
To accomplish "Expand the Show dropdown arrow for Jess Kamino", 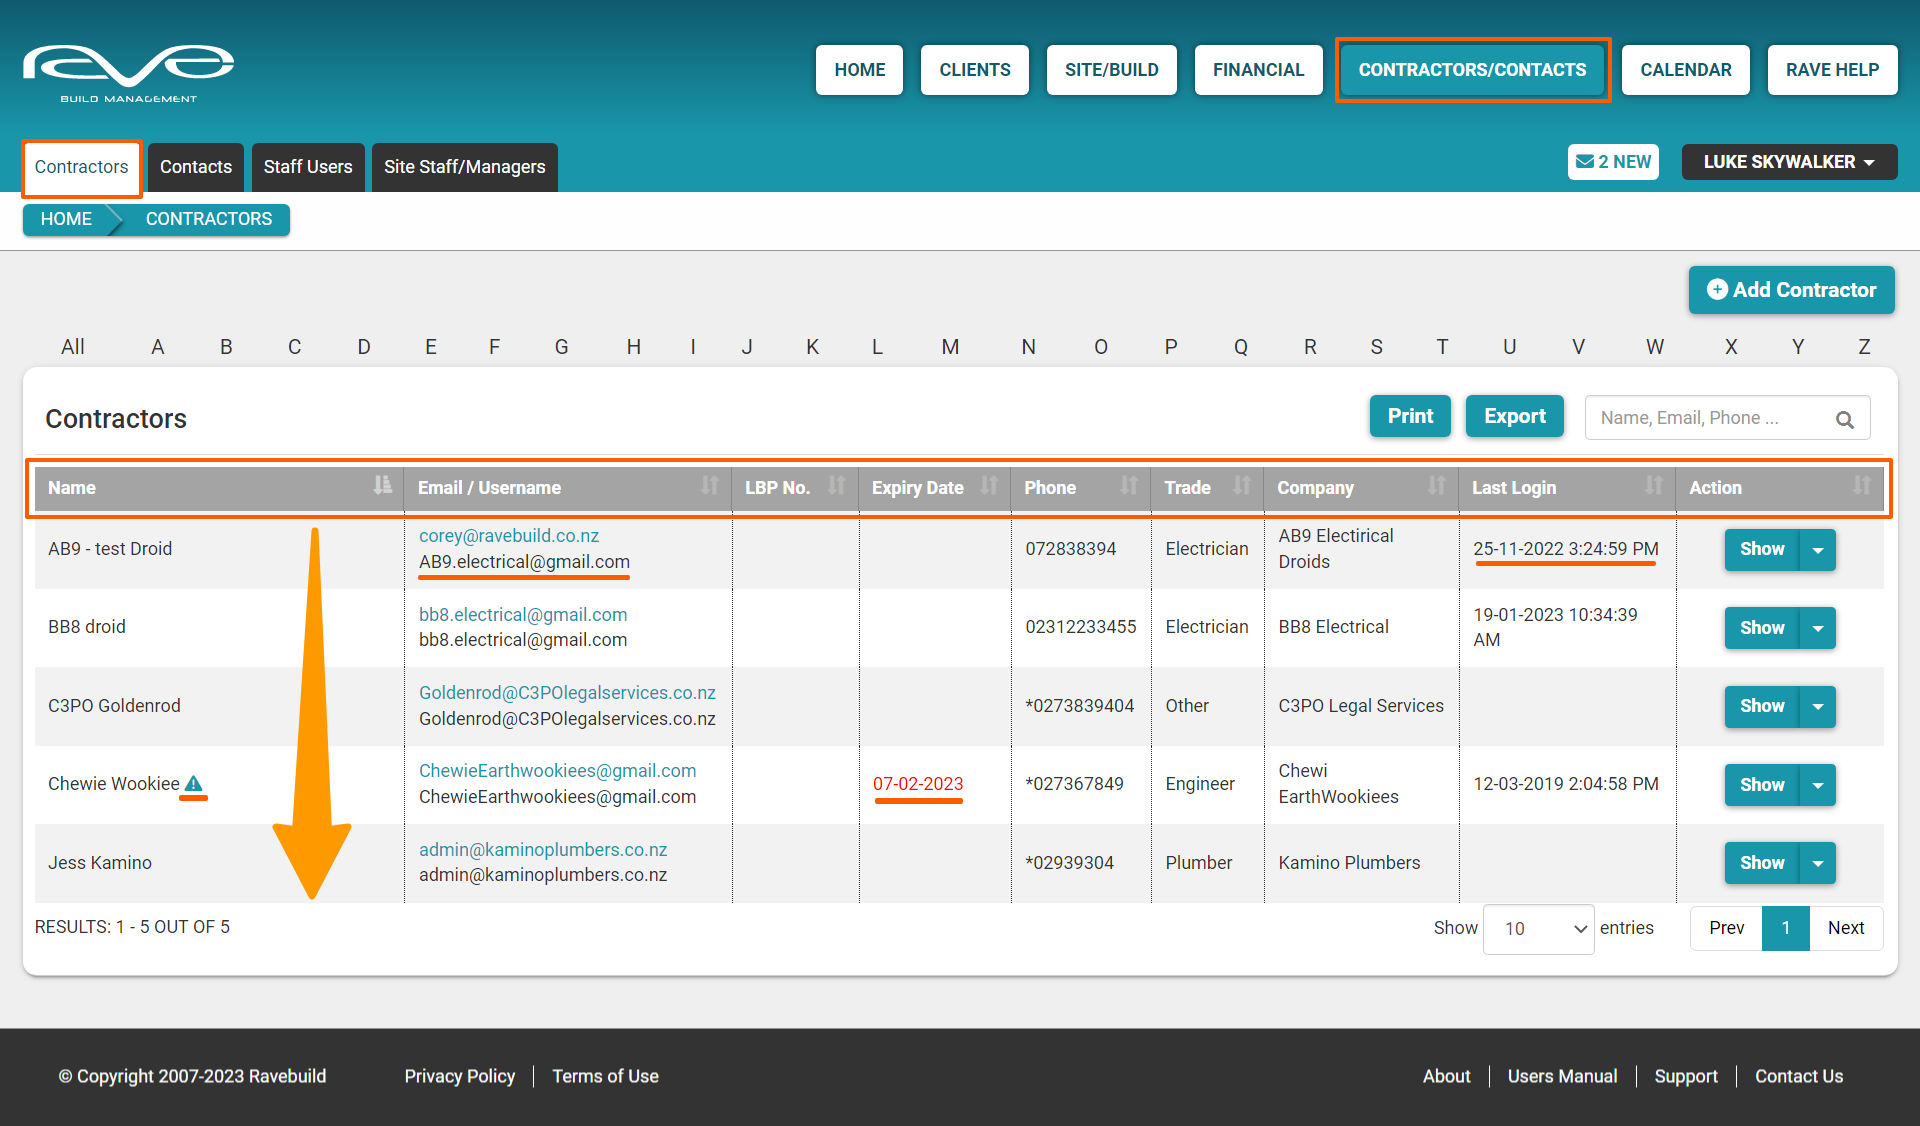I will click(x=1818, y=863).
